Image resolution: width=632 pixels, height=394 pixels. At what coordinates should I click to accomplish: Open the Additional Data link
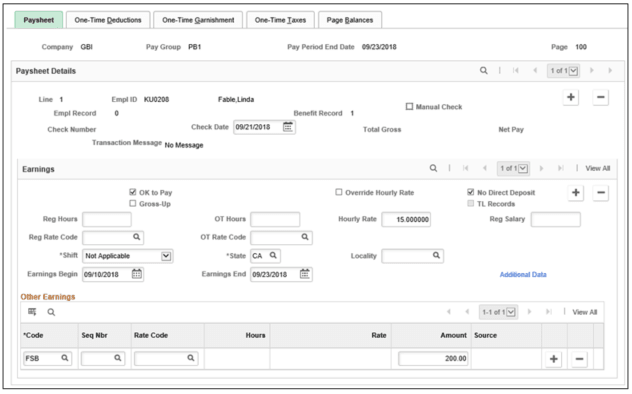(523, 275)
